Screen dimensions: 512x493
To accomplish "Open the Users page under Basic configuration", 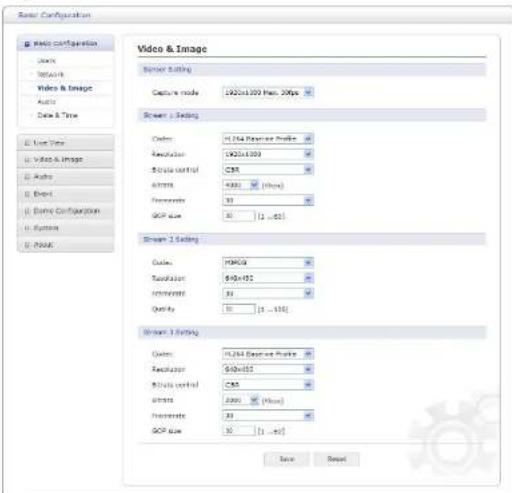I will point(46,61).
